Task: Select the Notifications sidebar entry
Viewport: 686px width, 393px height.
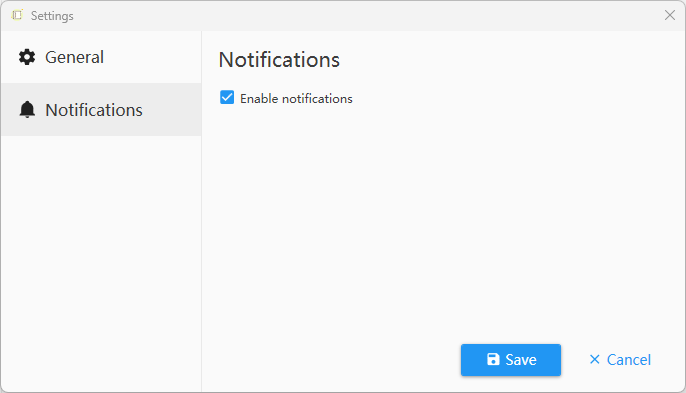Action: point(101,109)
